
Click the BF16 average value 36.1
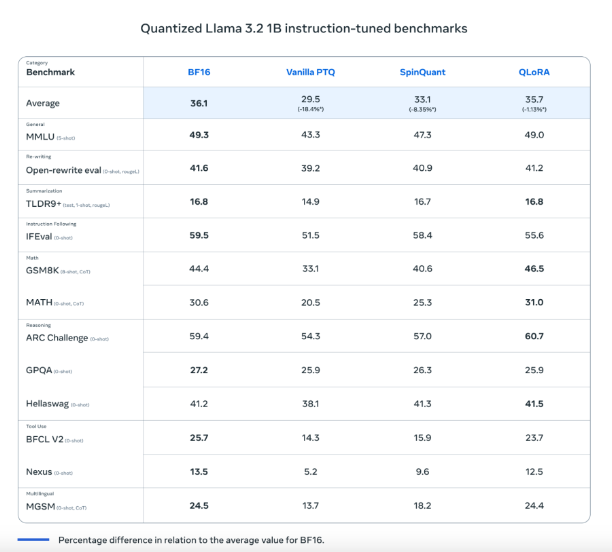(x=198, y=103)
